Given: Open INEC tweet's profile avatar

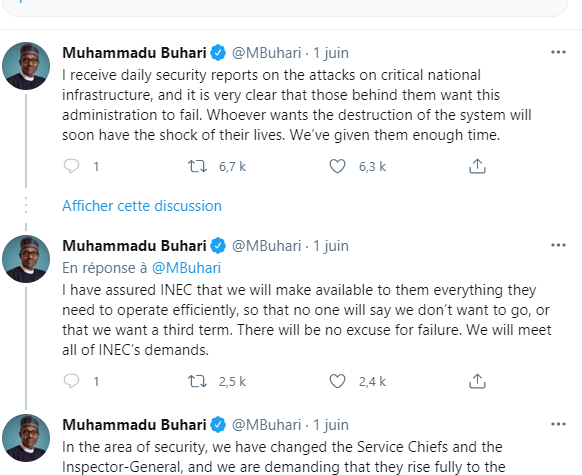Looking at the screenshot, I should [26, 259].
